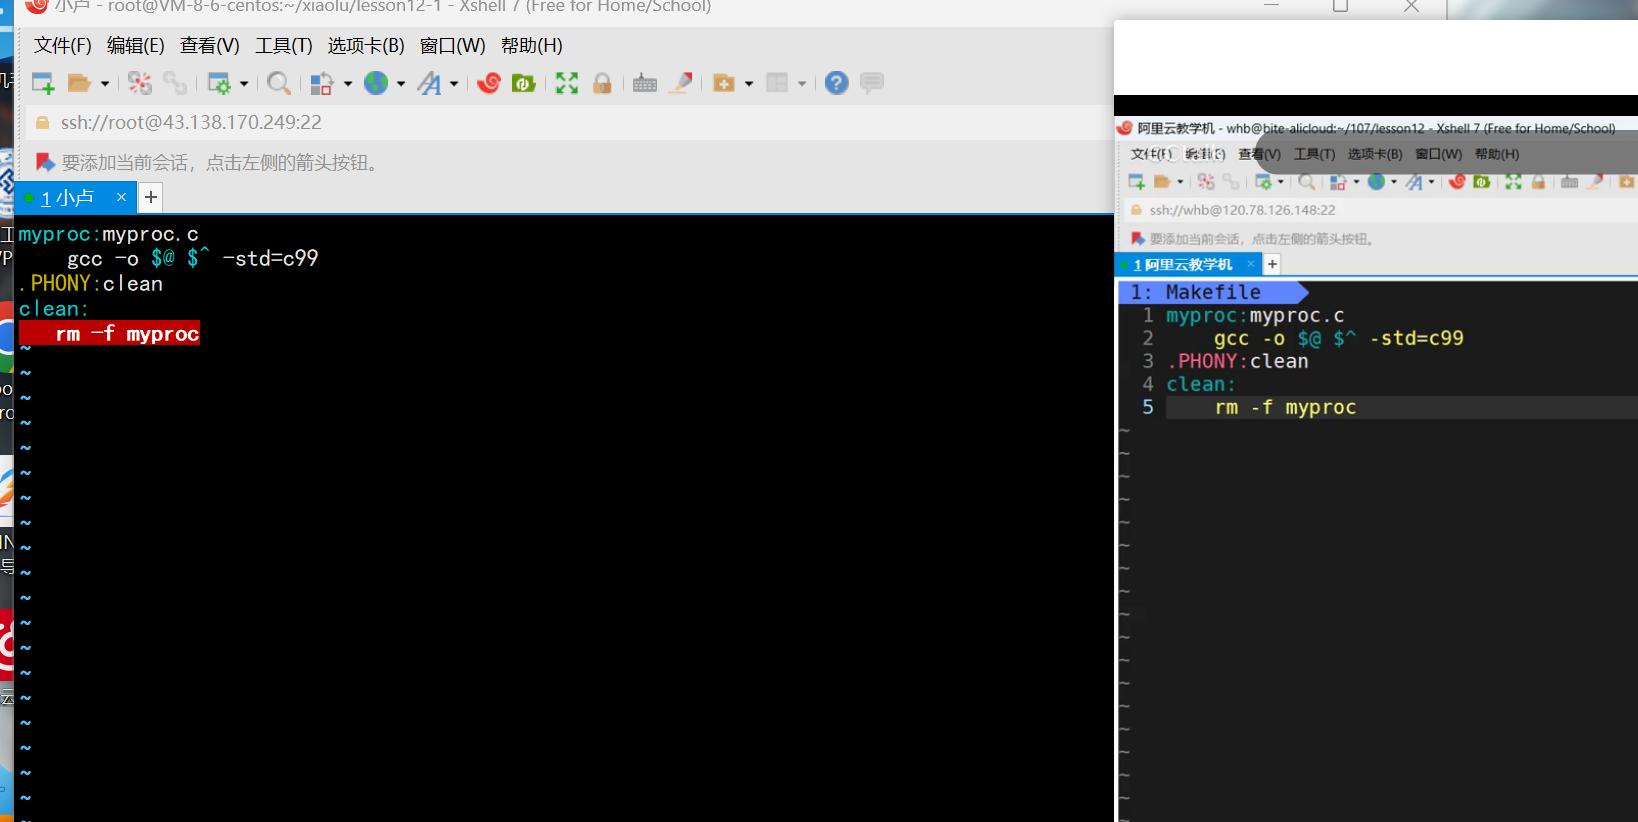1638x822 pixels.
Task: Click New Session icon in 阿里云教学机 window
Action: pos(1137,182)
